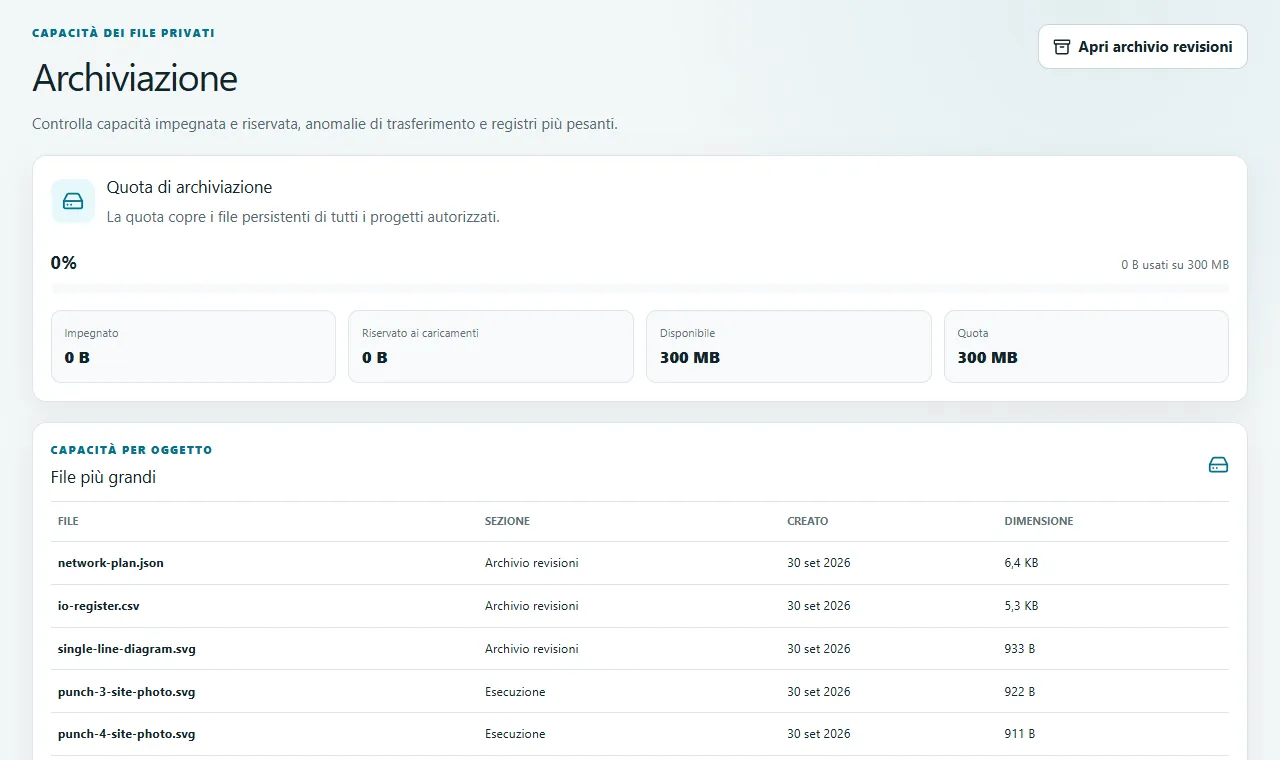The height and width of the screenshot is (760, 1280).
Task: Click Esecuzione section of punch-3-site-photo.svg
Action: pyautogui.click(x=515, y=692)
